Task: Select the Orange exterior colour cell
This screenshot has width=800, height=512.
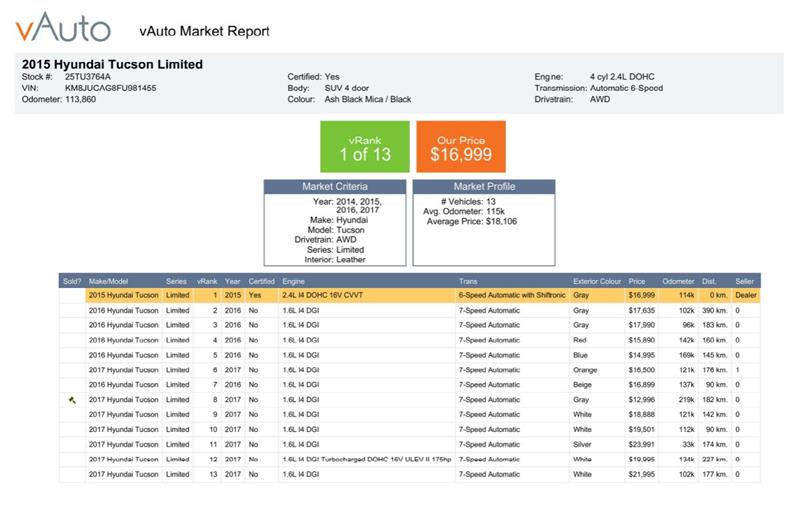Action: pos(585,370)
